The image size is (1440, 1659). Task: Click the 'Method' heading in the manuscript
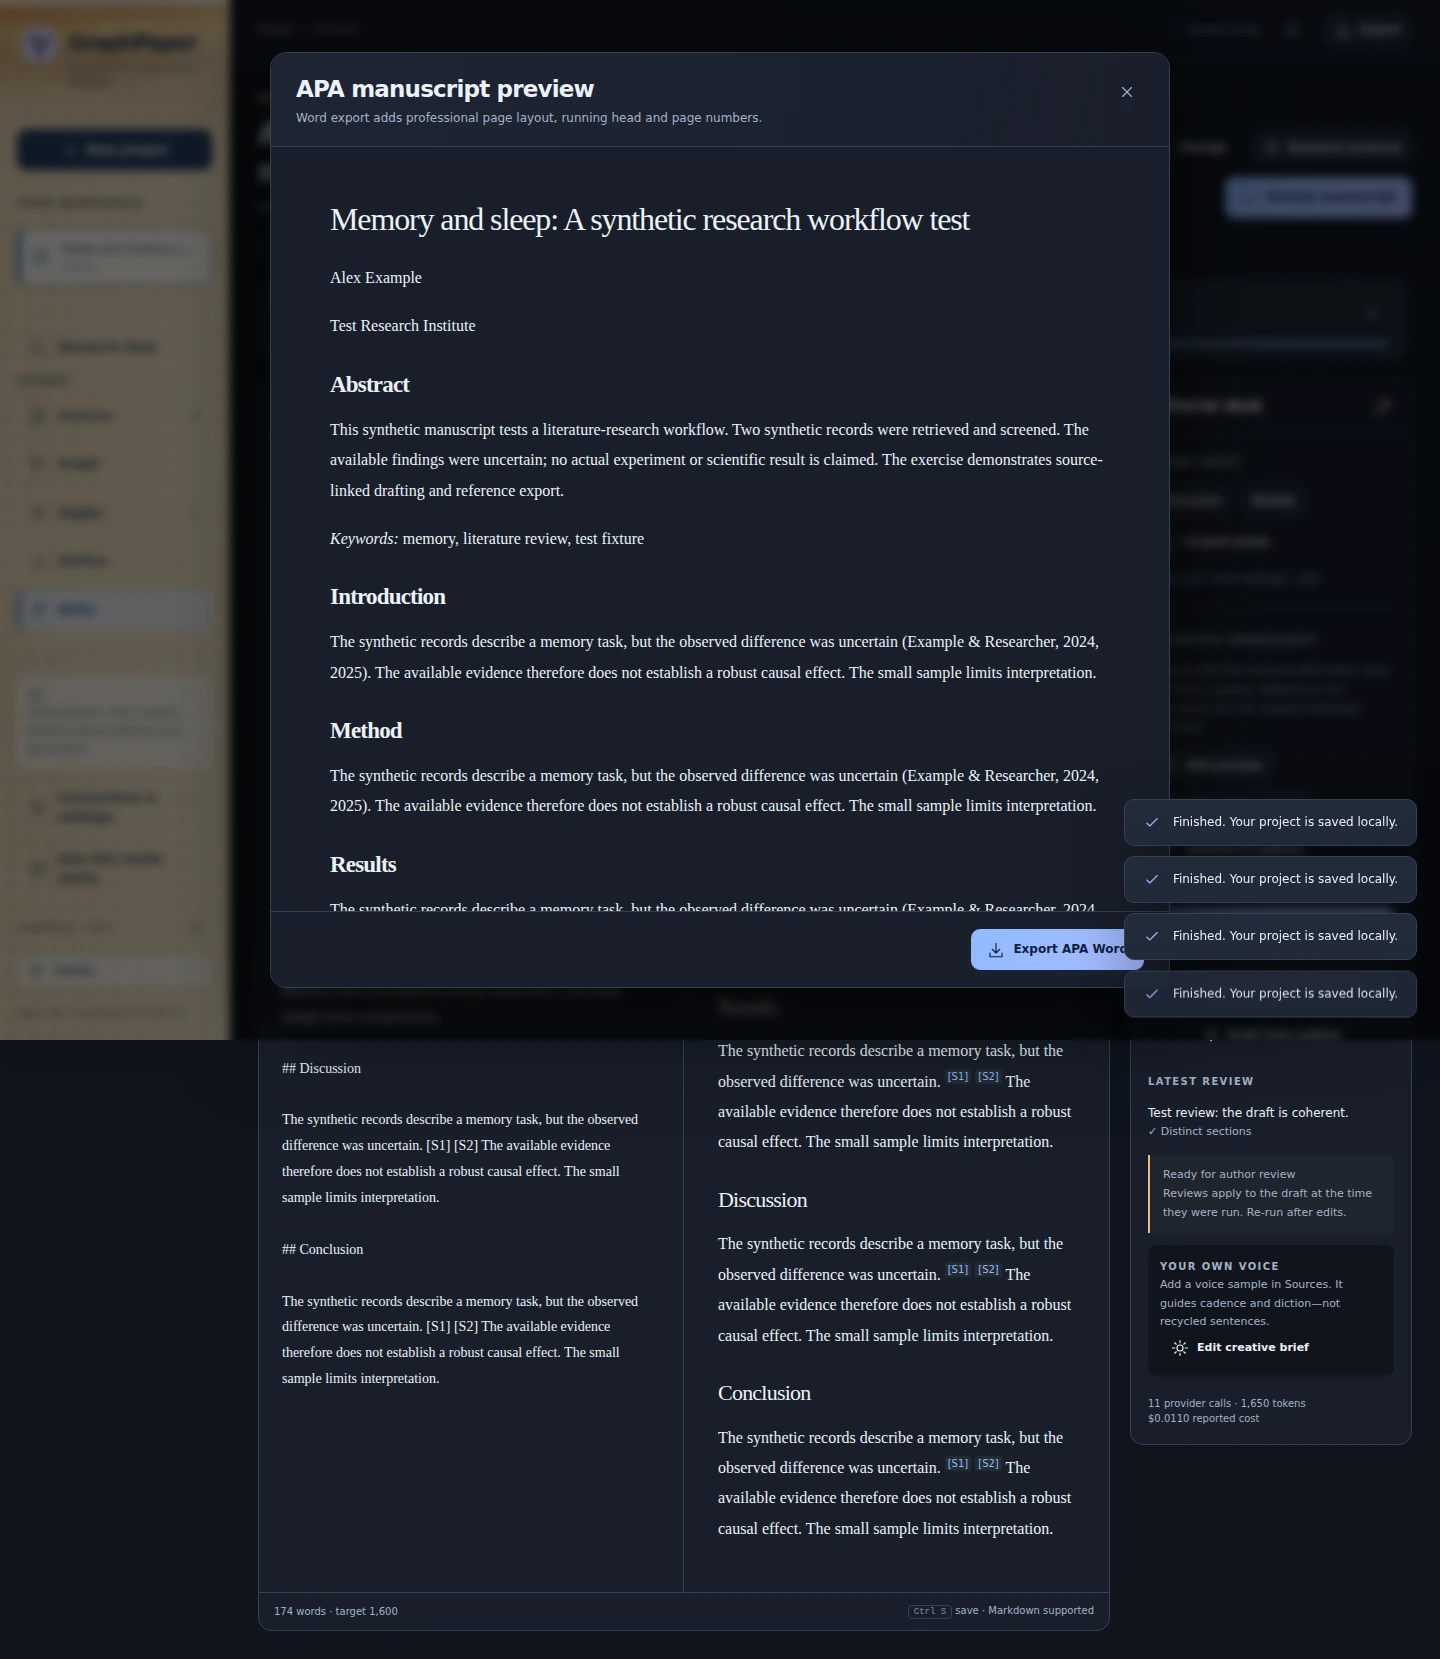[x=366, y=731]
